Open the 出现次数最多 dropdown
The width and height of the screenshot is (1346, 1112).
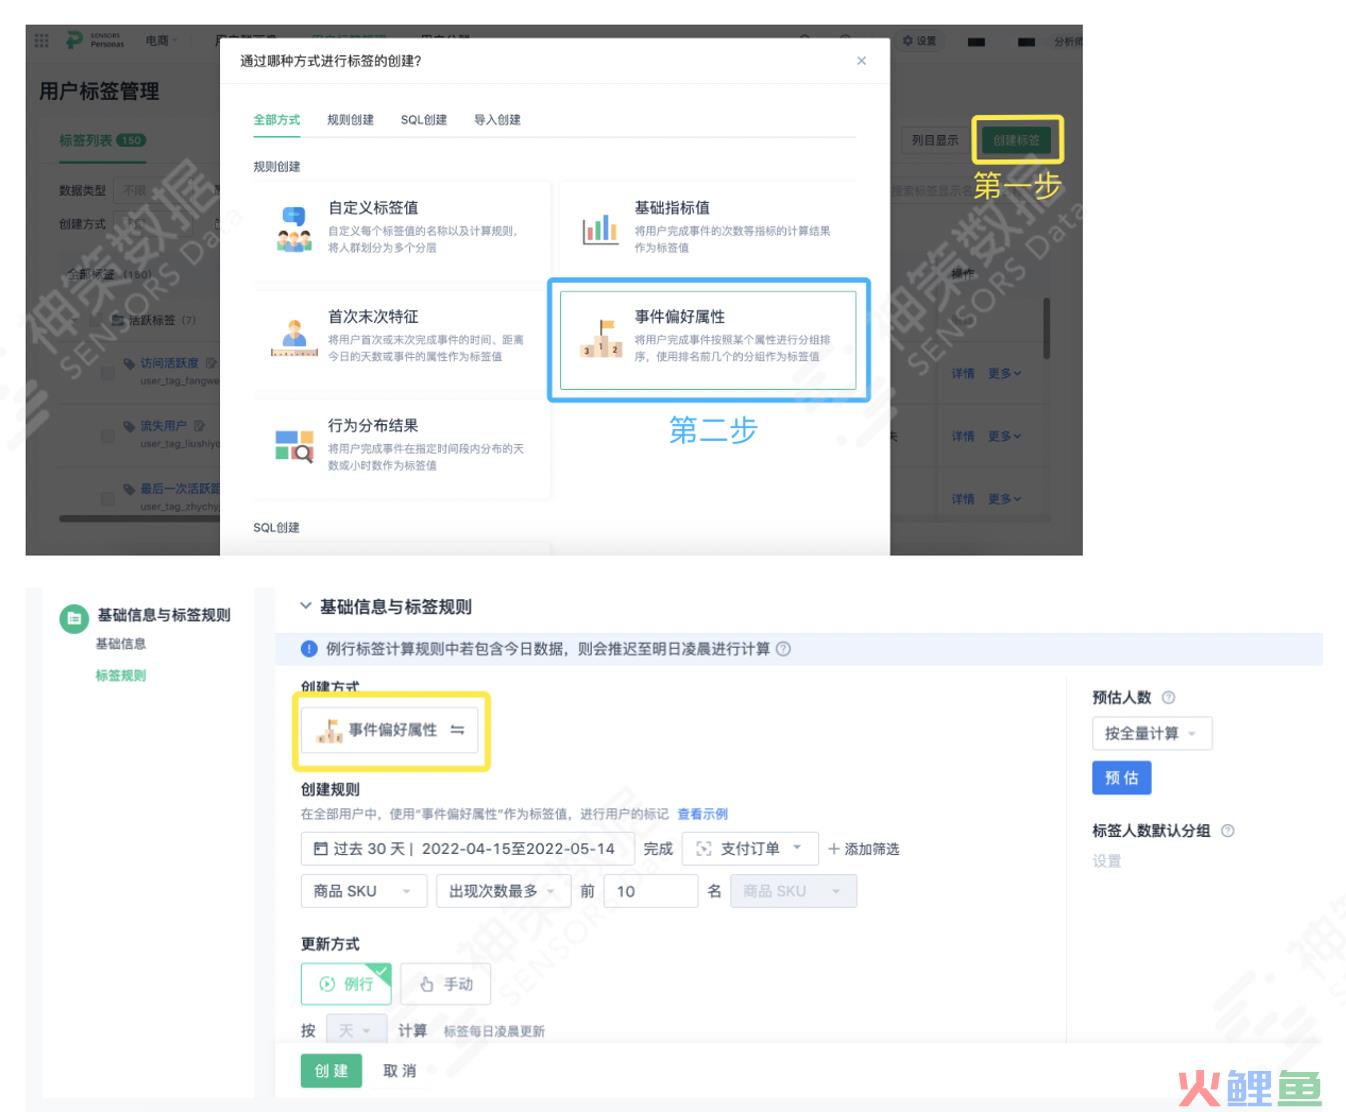coord(503,891)
